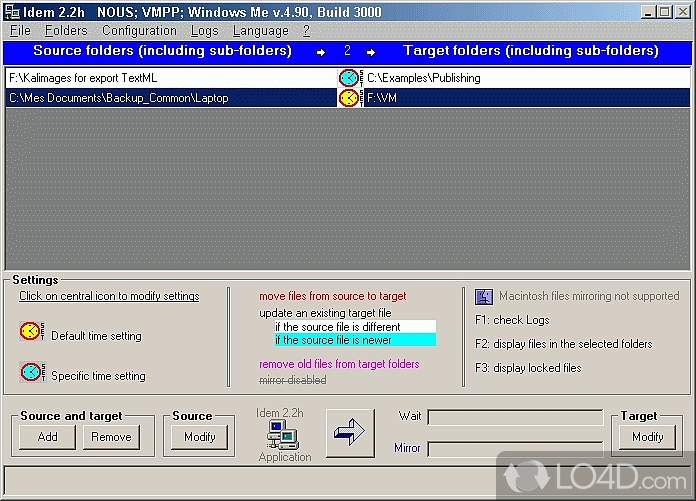Minimize the Idem window
The image size is (696, 501).
tap(648, 12)
